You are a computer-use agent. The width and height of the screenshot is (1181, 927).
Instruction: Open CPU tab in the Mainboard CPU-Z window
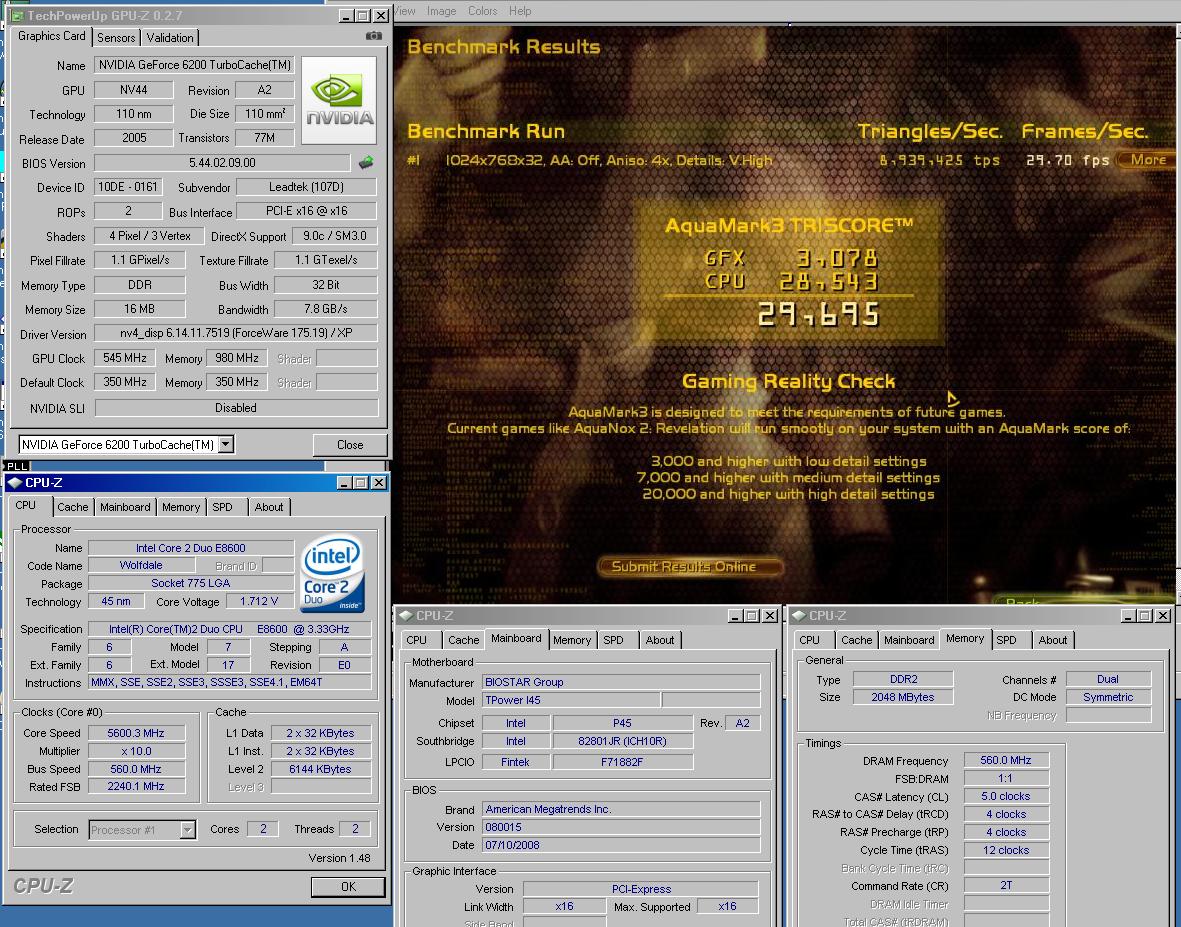point(417,640)
